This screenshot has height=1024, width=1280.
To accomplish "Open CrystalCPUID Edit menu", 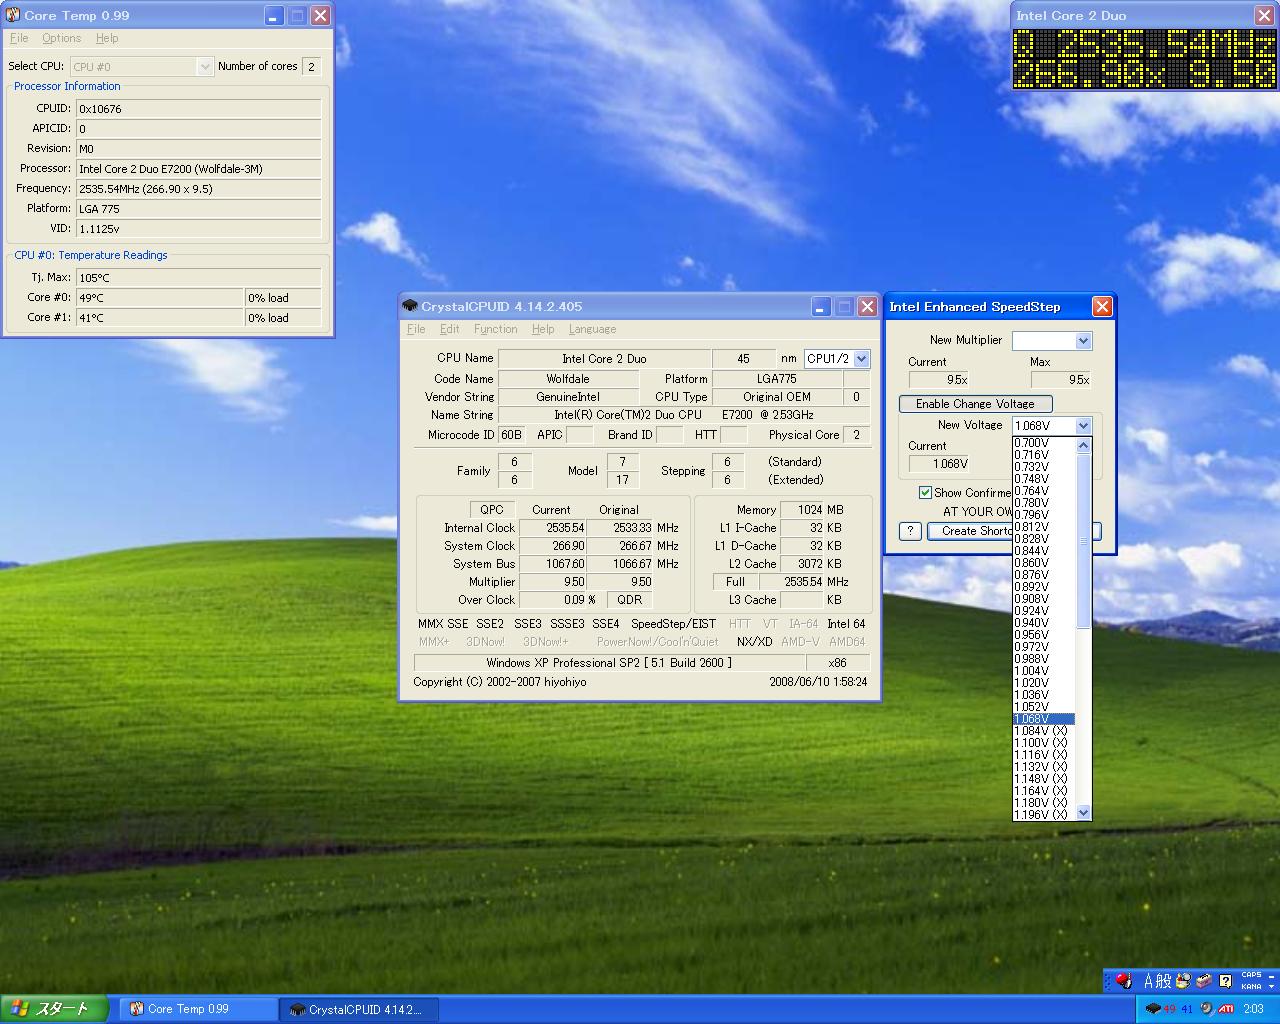I will [450, 329].
